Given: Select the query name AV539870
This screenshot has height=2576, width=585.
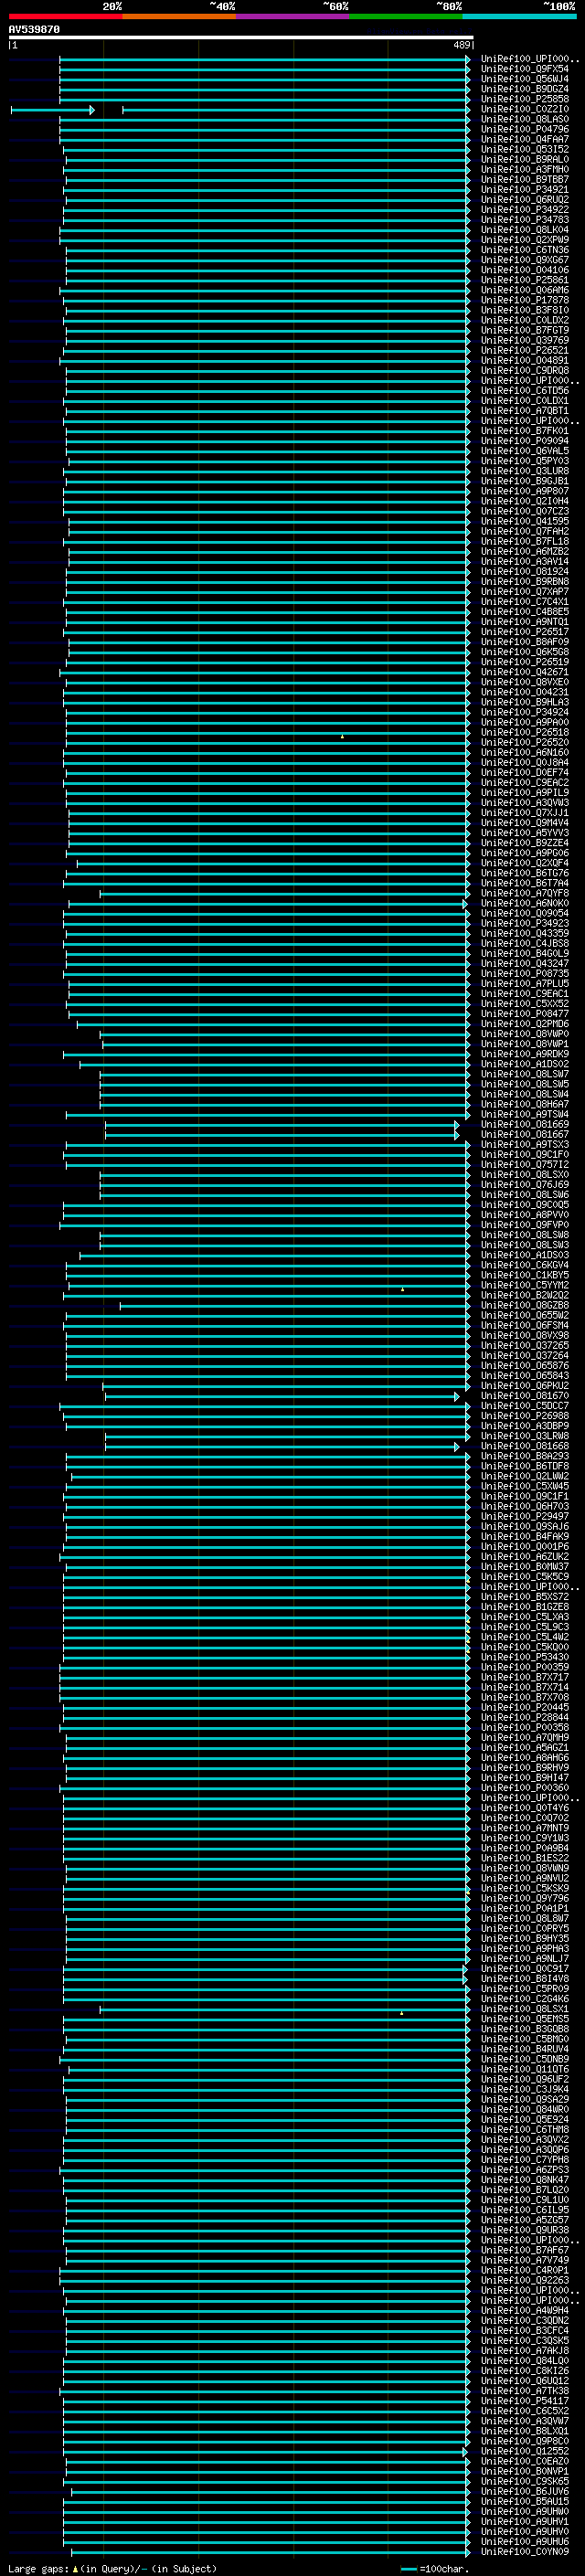Looking at the screenshot, I should click(x=34, y=30).
